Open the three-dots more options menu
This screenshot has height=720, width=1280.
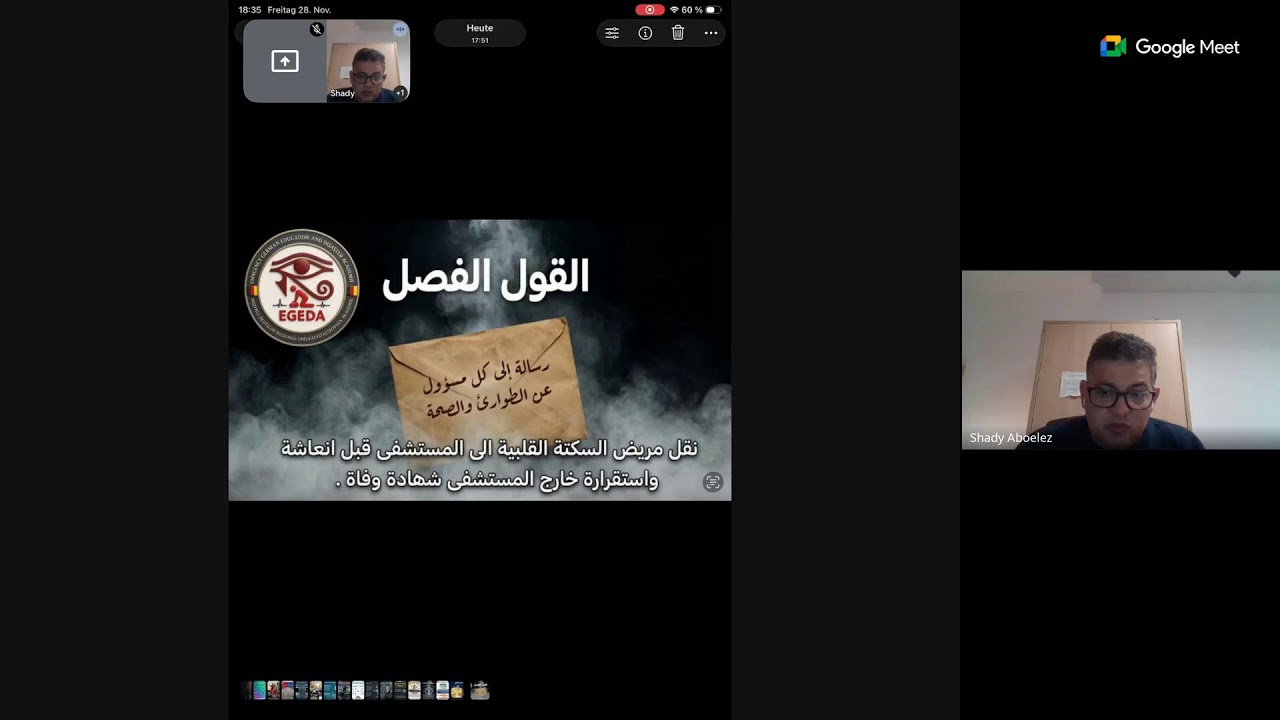click(711, 33)
